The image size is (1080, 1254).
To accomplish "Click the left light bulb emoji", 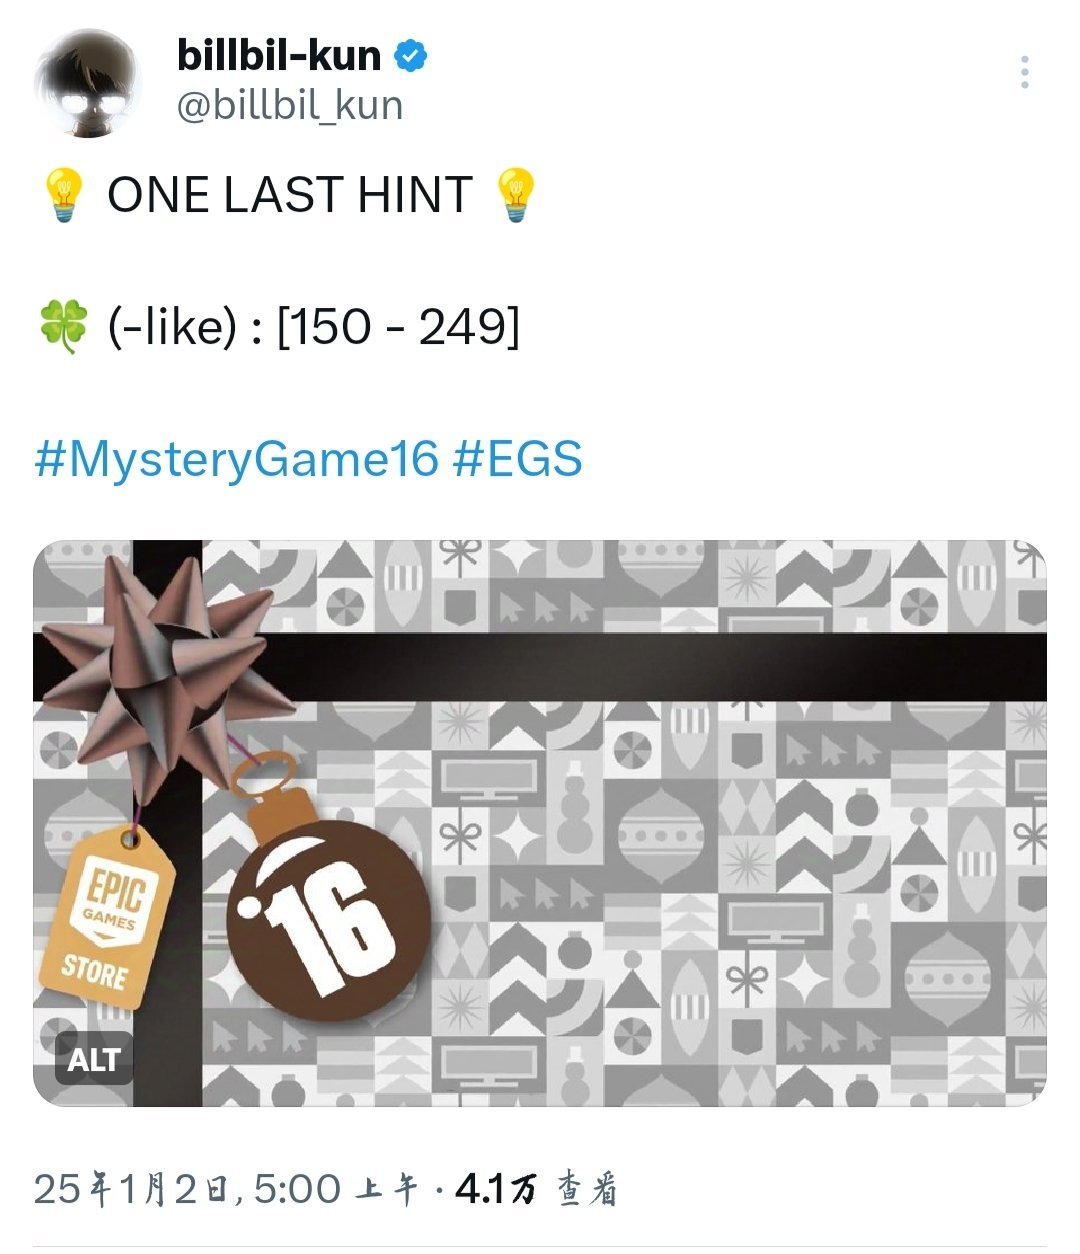I will click(x=64, y=195).
